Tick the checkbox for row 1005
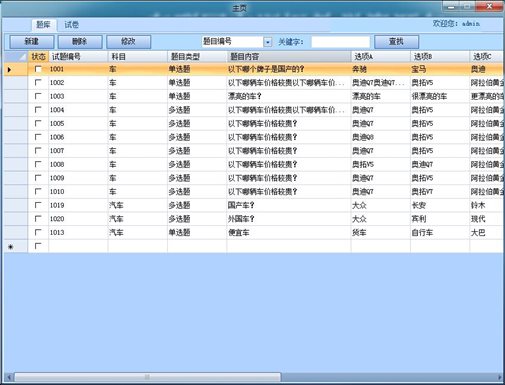The height and width of the screenshot is (385, 505). (x=38, y=123)
